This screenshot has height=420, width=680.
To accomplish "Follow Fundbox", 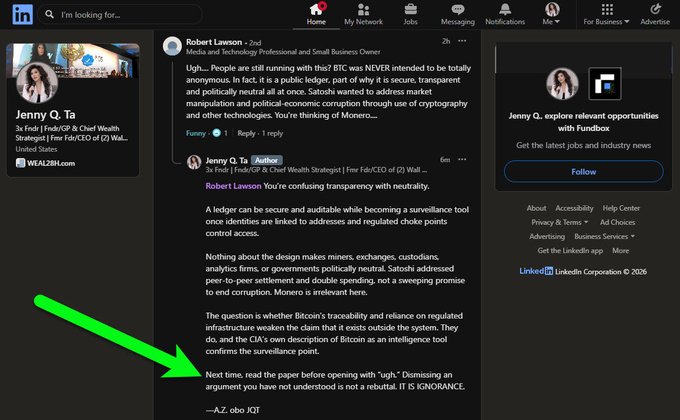I will [x=583, y=172].
